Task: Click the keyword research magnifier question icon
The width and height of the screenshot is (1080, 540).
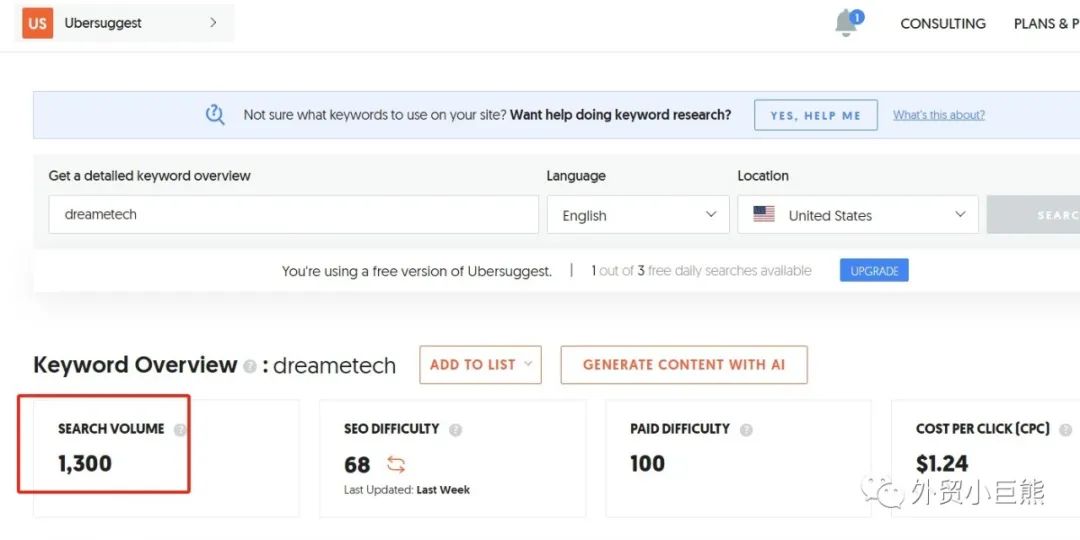Action: point(215,115)
